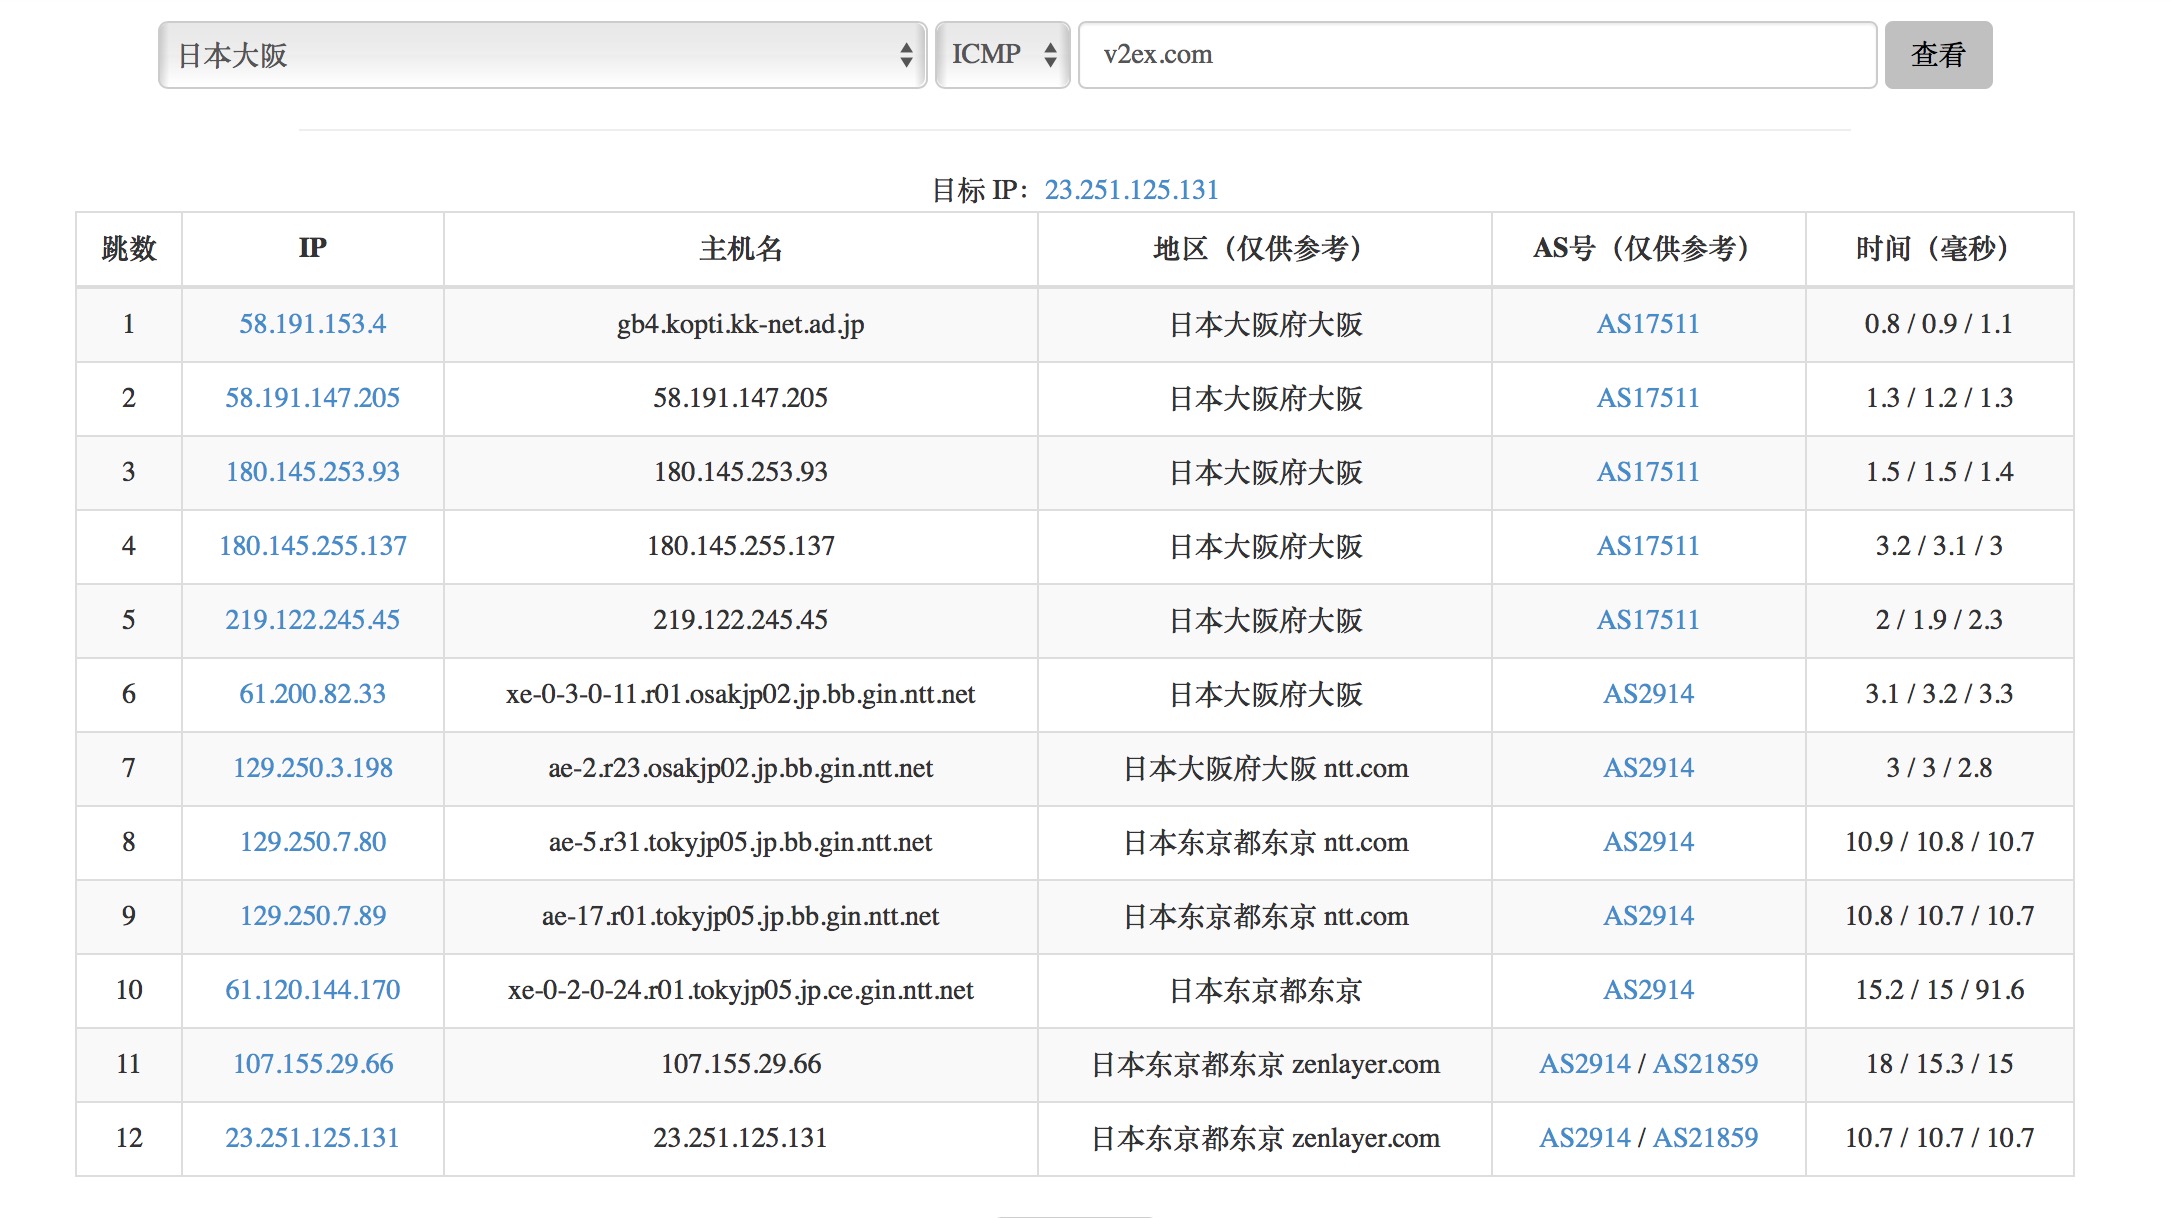Click IP link 129.250.7.89

pyautogui.click(x=312, y=916)
